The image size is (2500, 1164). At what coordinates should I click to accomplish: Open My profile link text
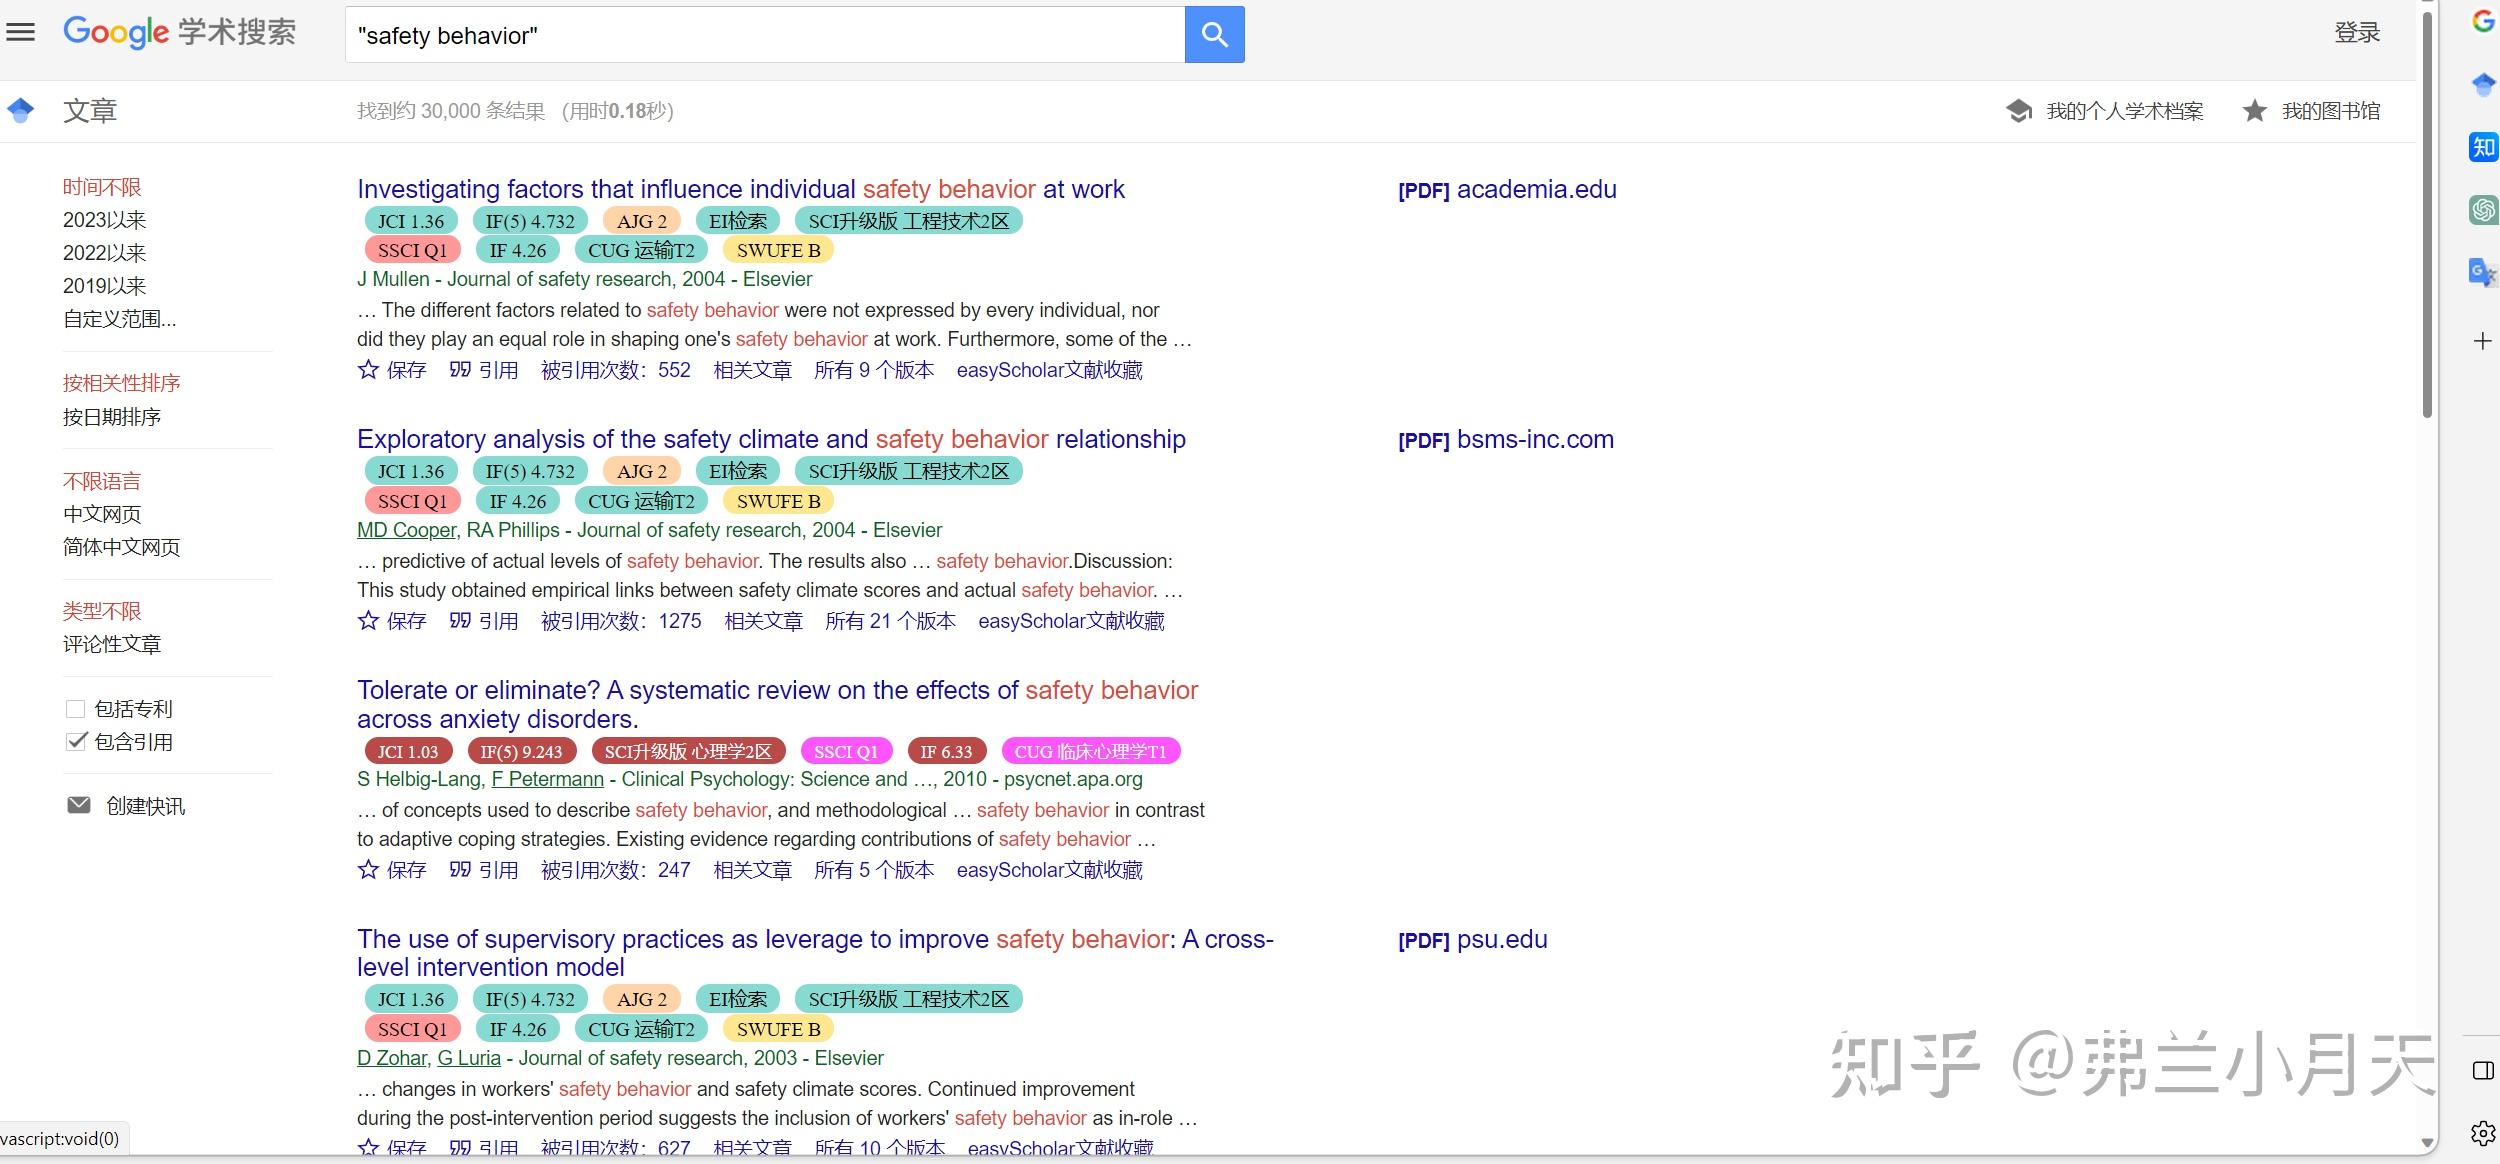point(2125,111)
